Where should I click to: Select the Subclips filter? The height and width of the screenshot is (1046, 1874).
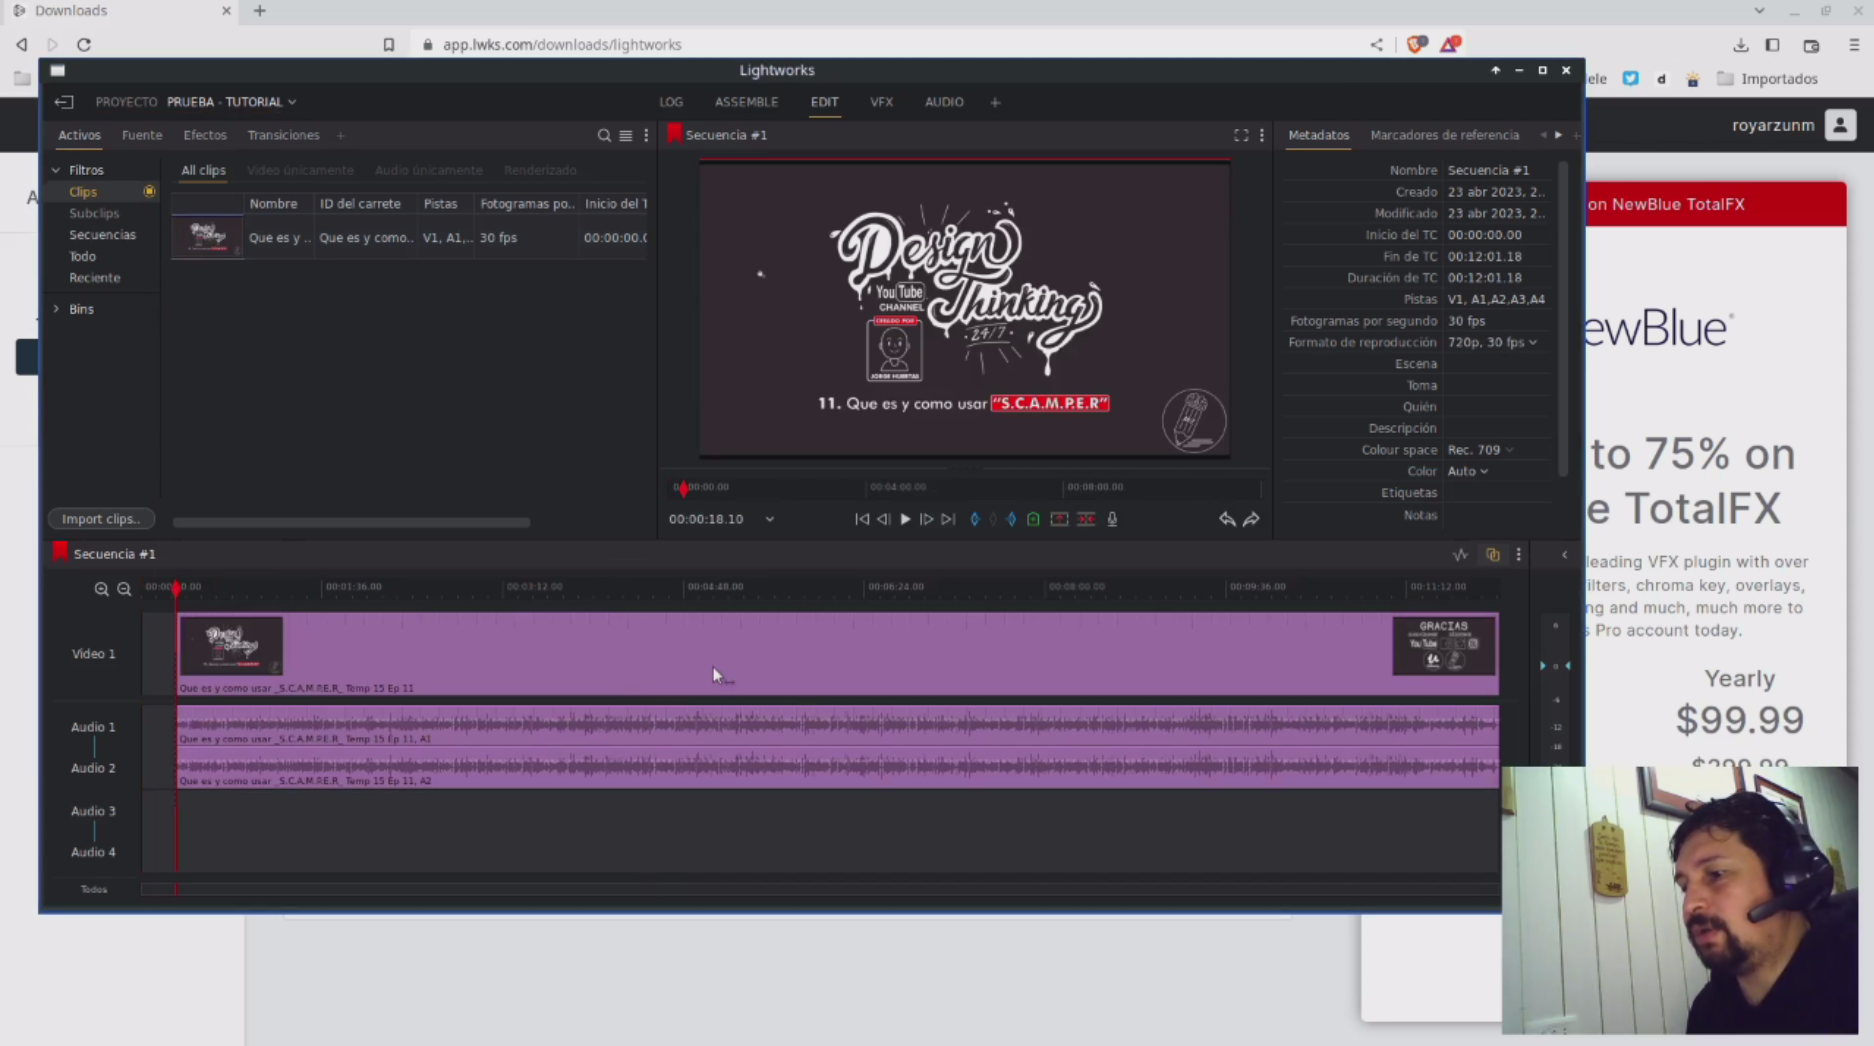pyautogui.click(x=94, y=213)
